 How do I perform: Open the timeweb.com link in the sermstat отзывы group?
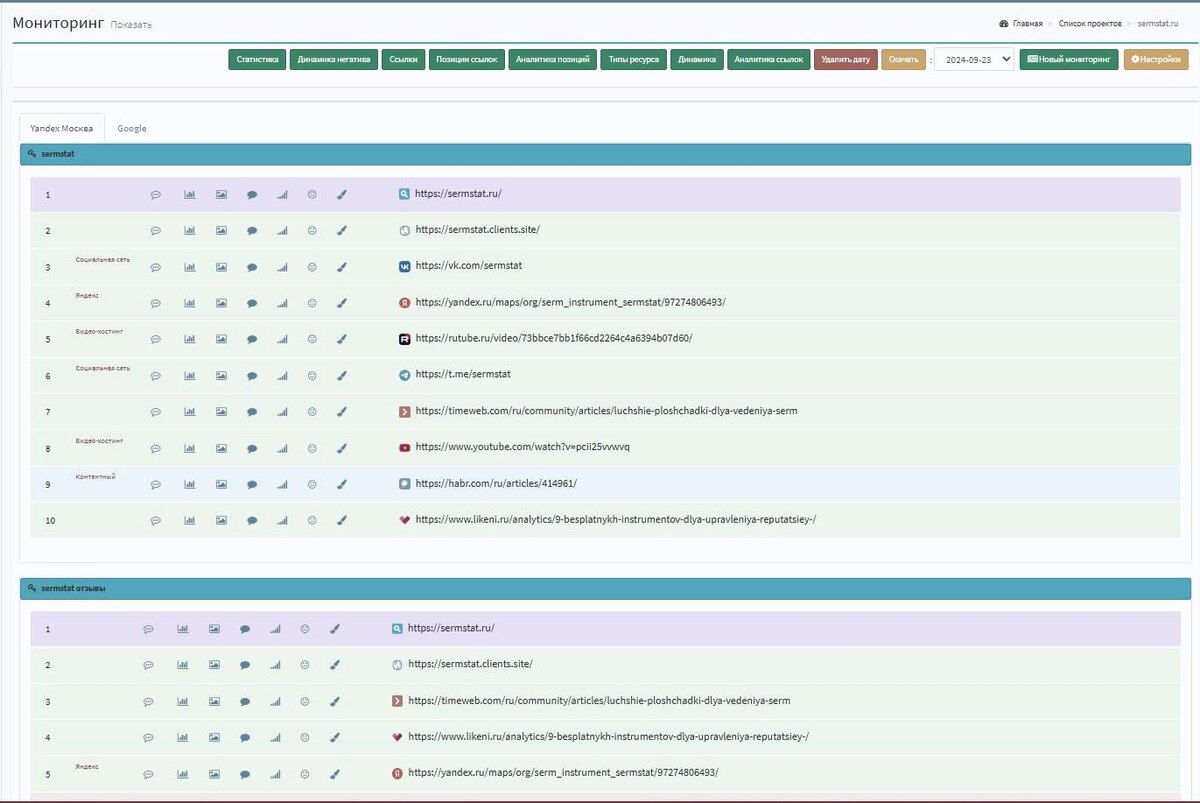[x=599, y=700]
